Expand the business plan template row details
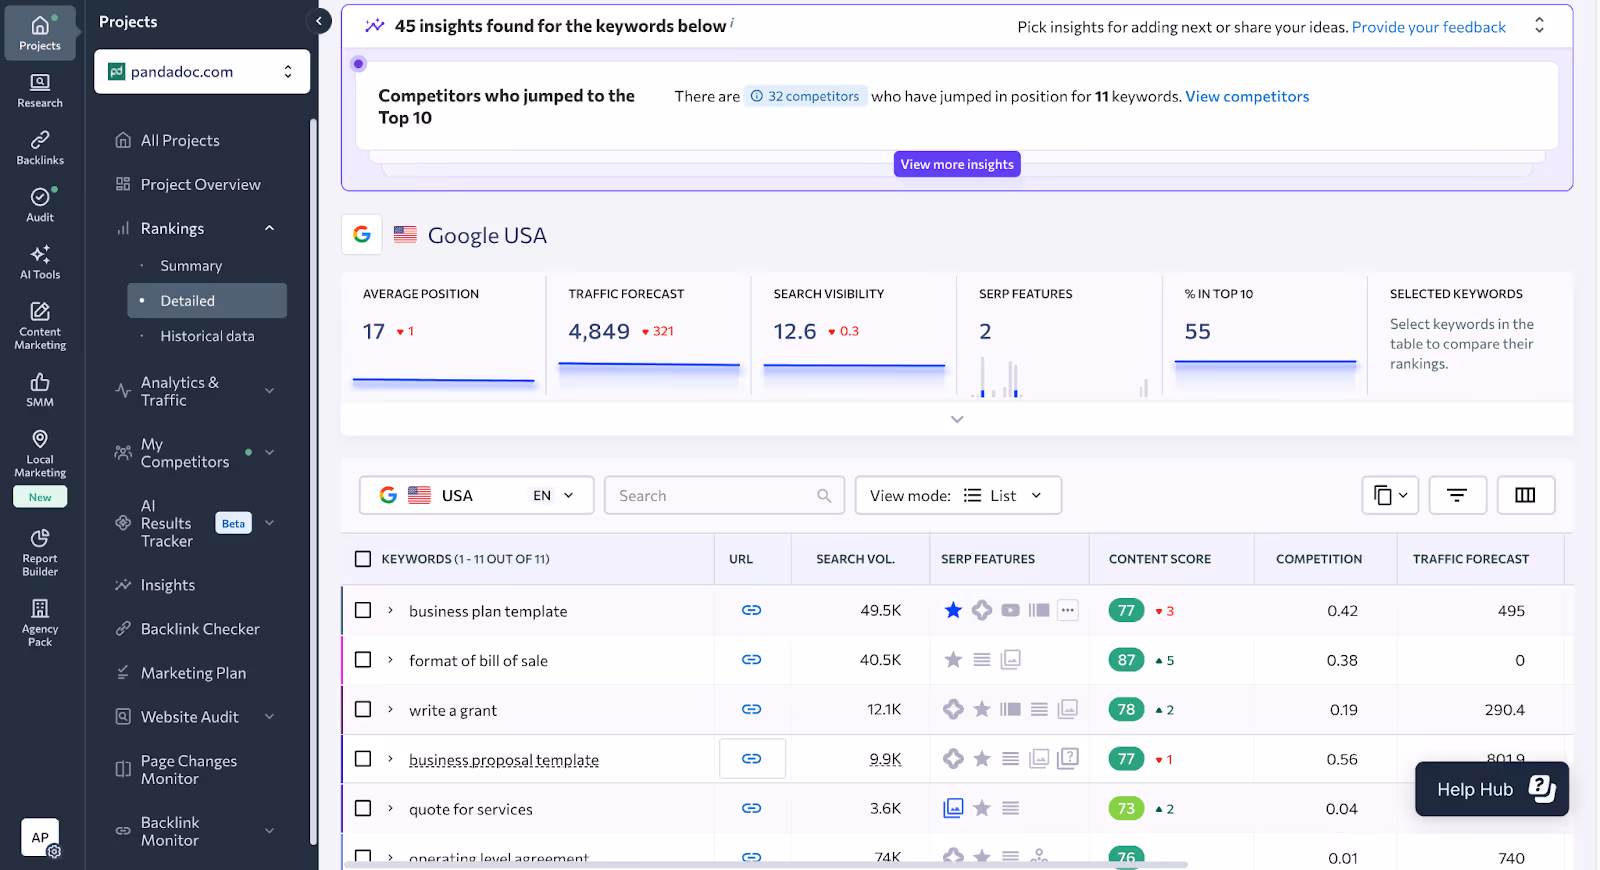This screenshot has width=1600, height=870. point(390,610)
